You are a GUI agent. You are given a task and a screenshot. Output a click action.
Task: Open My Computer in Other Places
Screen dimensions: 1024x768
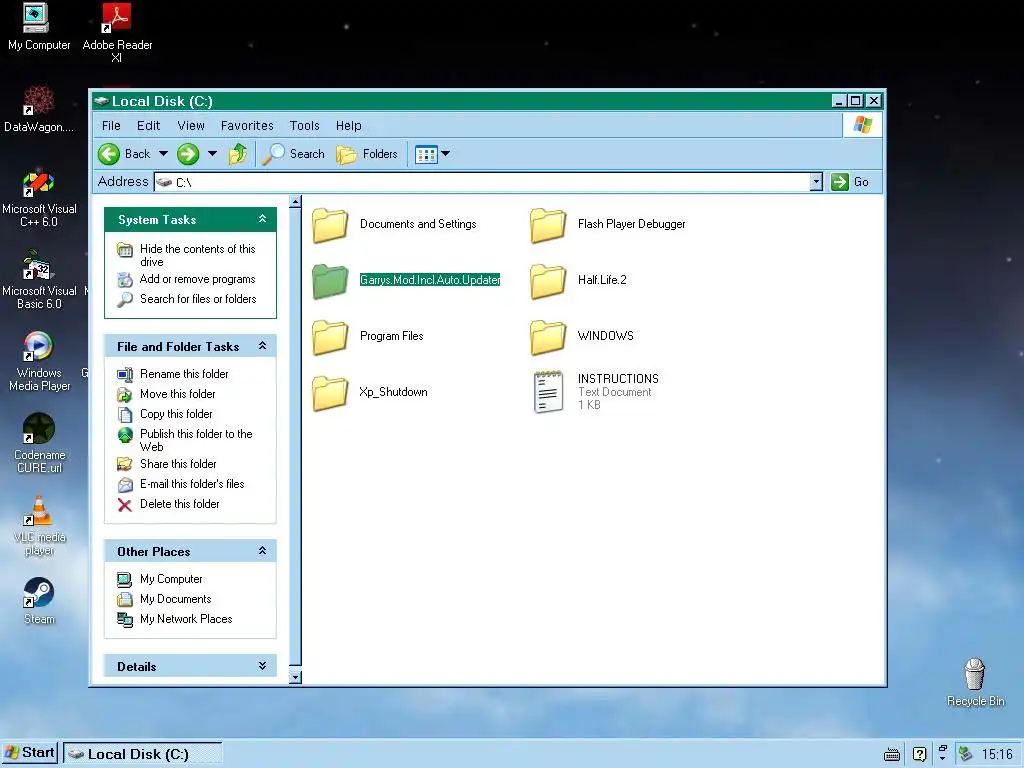(171, 579)
